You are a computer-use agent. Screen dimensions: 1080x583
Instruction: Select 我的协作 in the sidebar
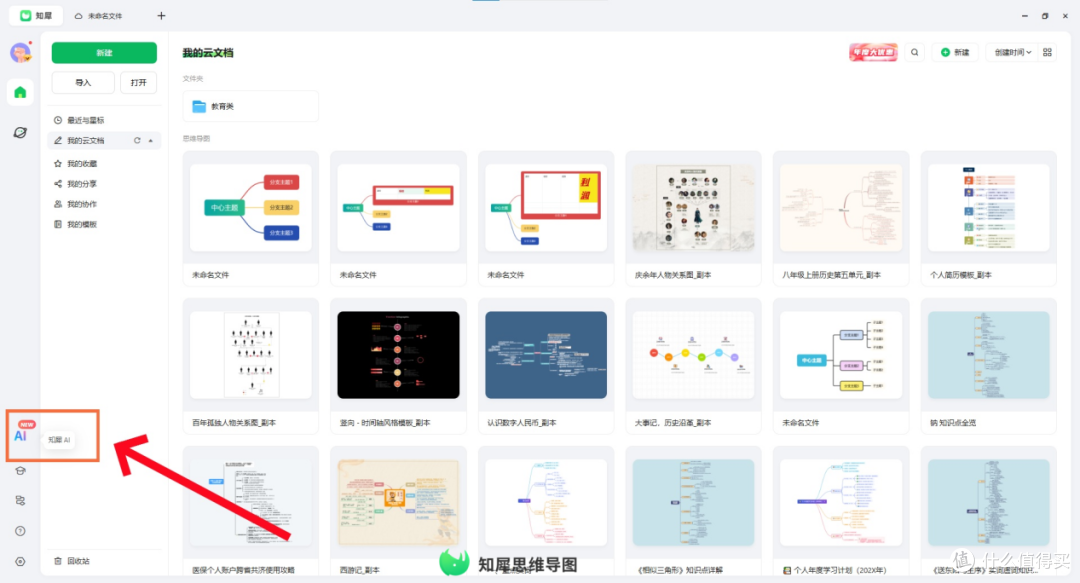click(105, 204)
